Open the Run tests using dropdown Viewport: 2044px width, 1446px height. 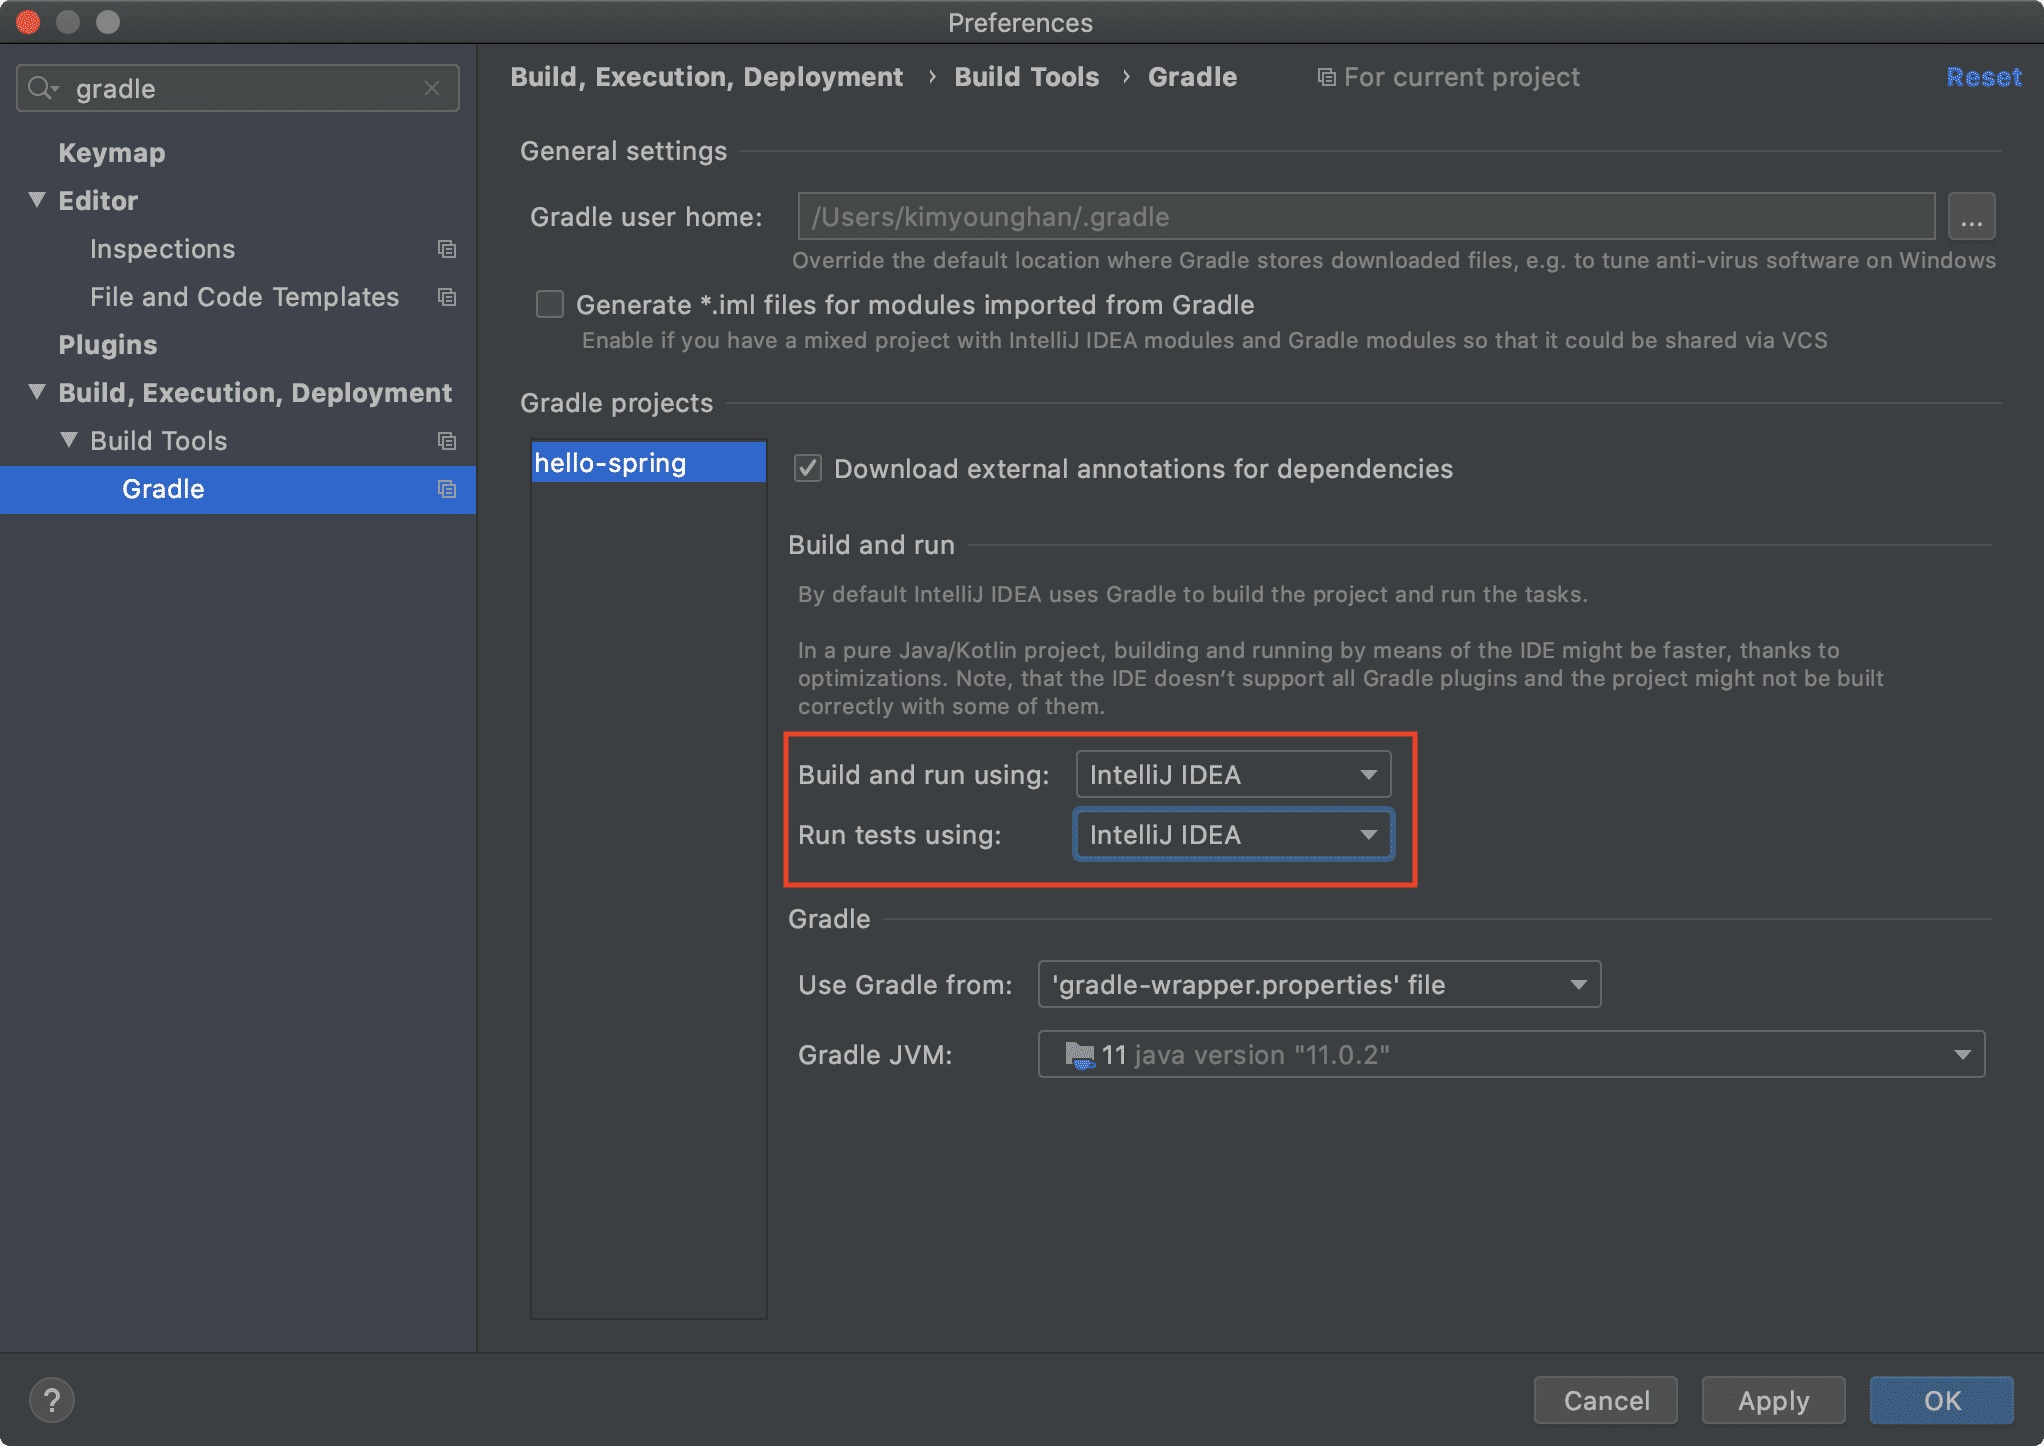tap(1233, 835)
